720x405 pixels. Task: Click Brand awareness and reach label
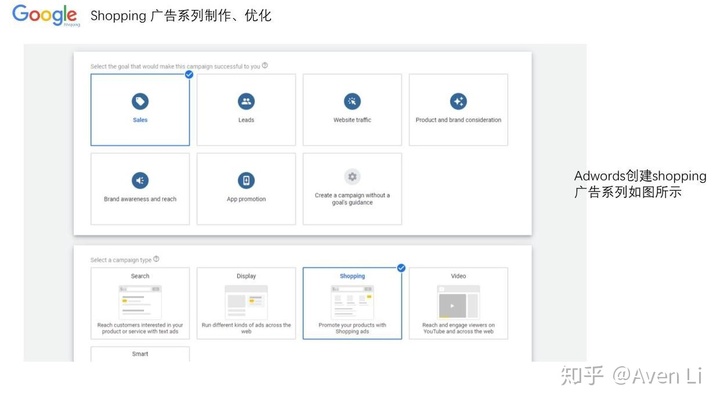coord(140,199)
